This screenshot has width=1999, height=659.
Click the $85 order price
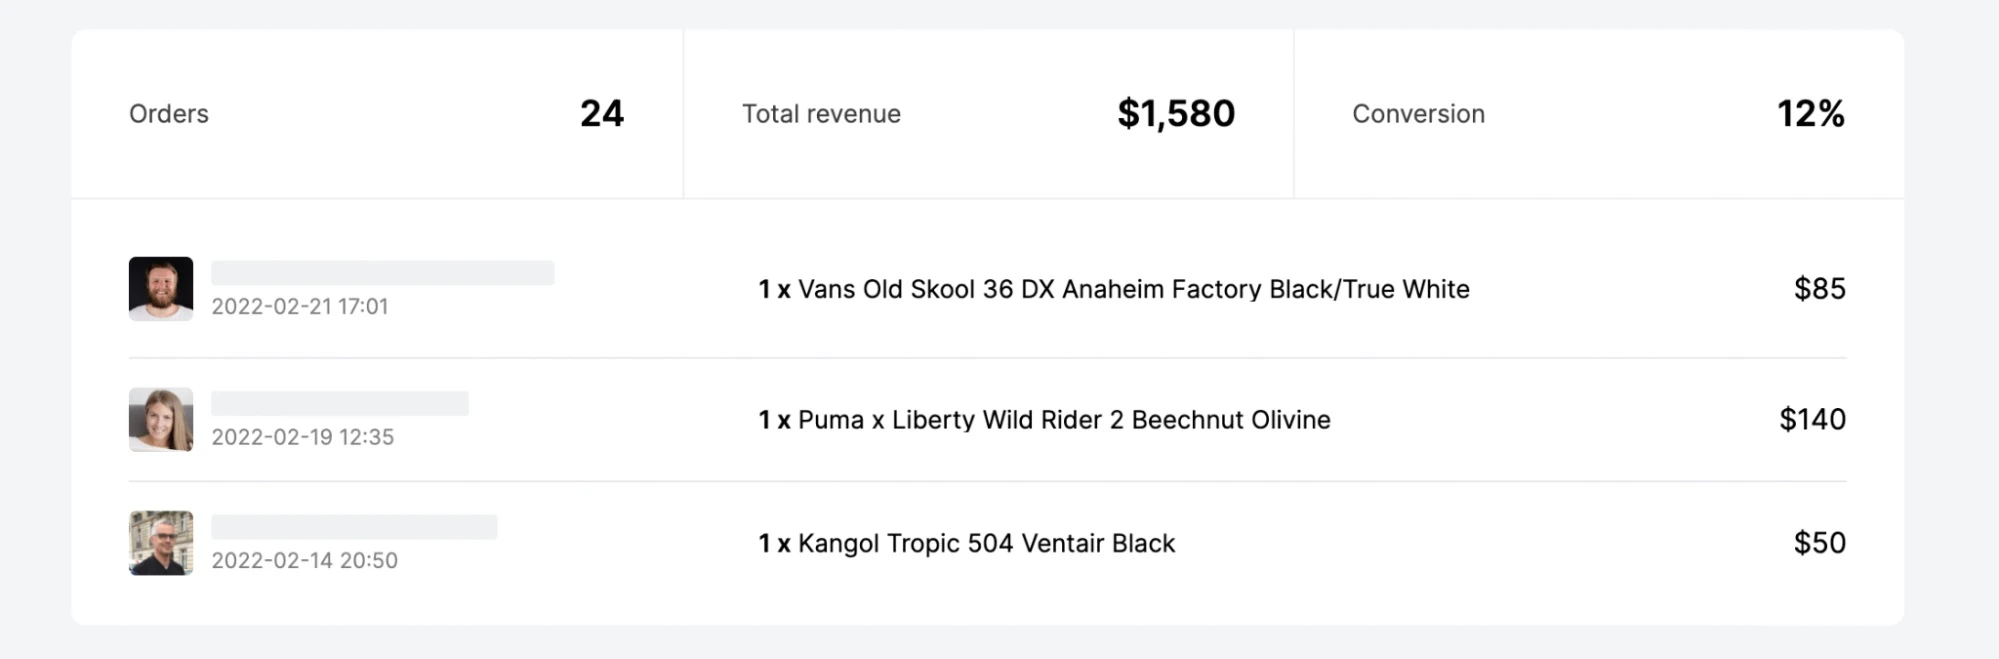[x=1819, y=289]
